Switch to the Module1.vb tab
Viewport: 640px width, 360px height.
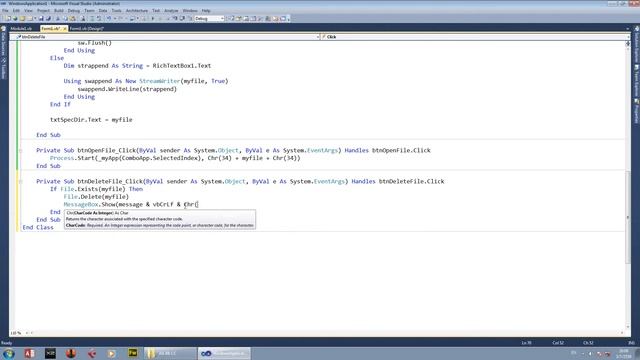click(21, 29)
